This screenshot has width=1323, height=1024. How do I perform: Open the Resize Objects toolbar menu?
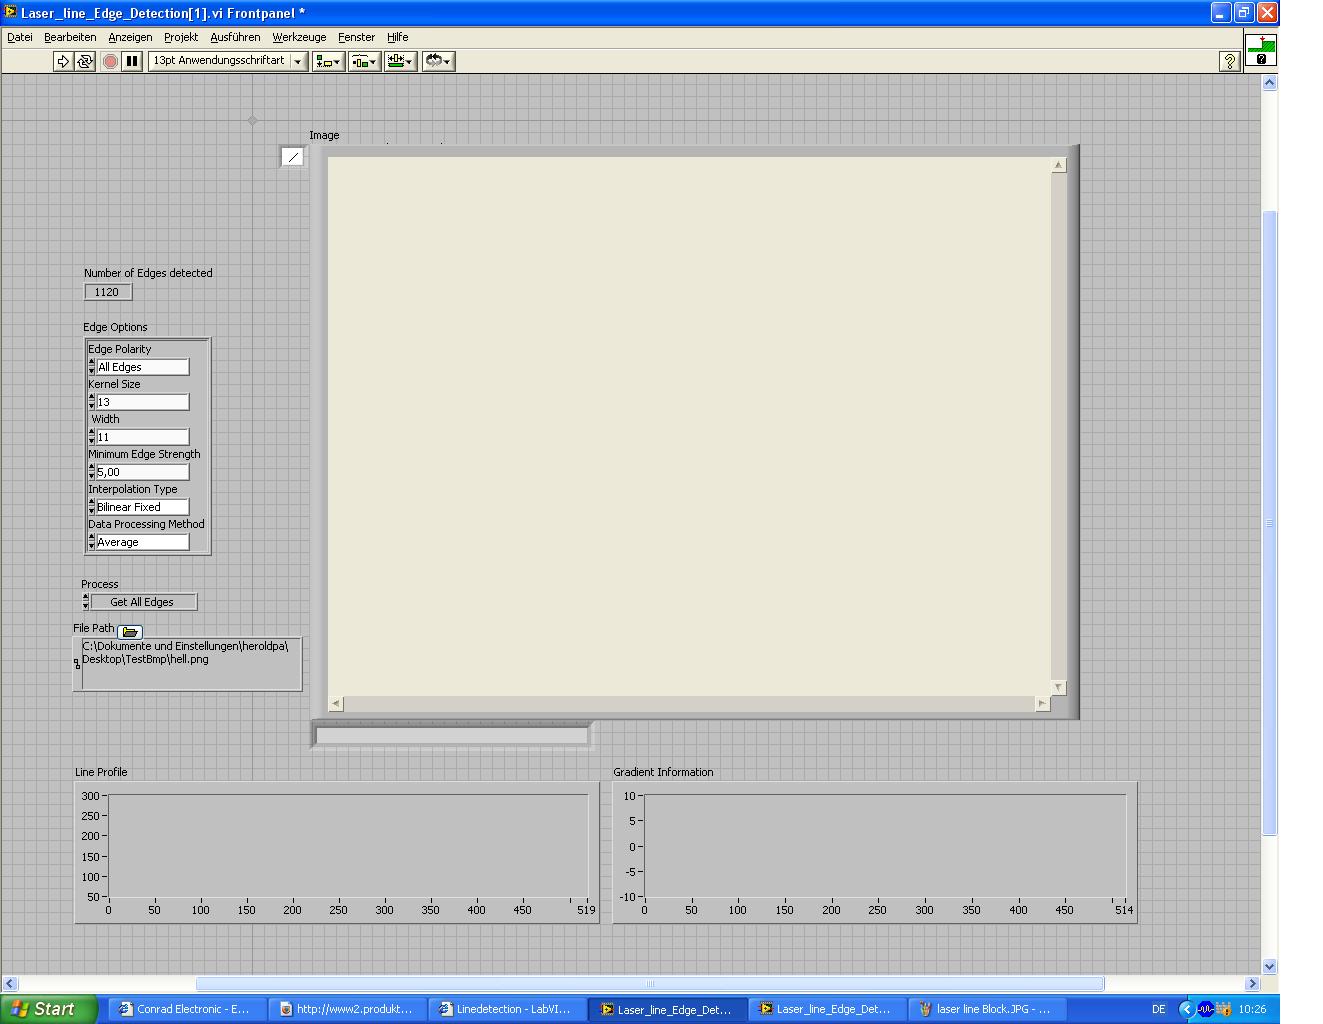[400, 61]
